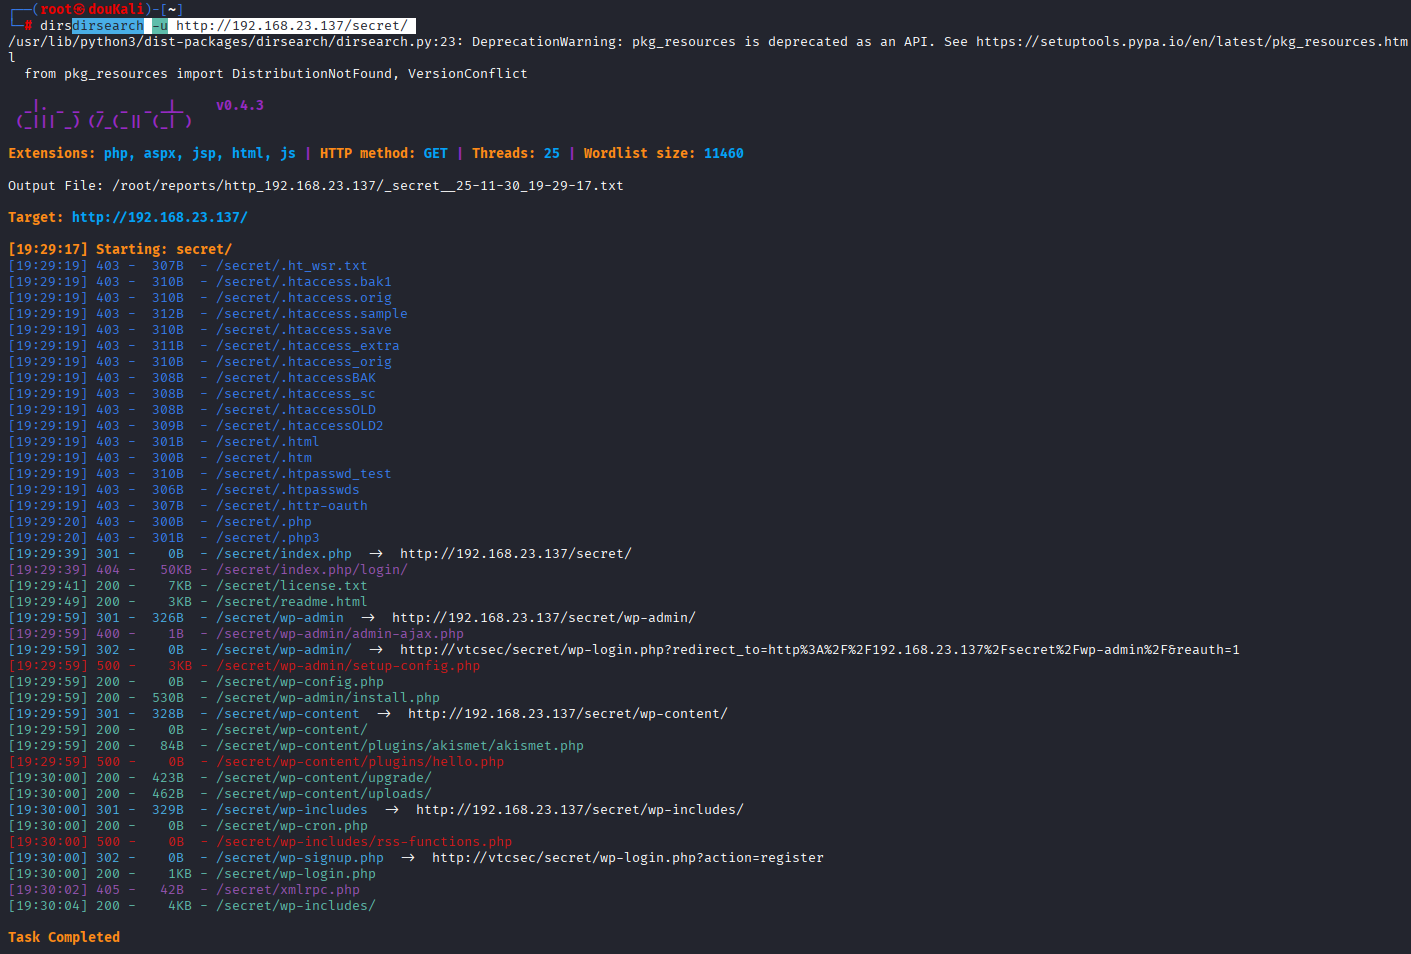
Task: Select the highlighted dirsearch autocomplete text
Action: click(108, 26)
